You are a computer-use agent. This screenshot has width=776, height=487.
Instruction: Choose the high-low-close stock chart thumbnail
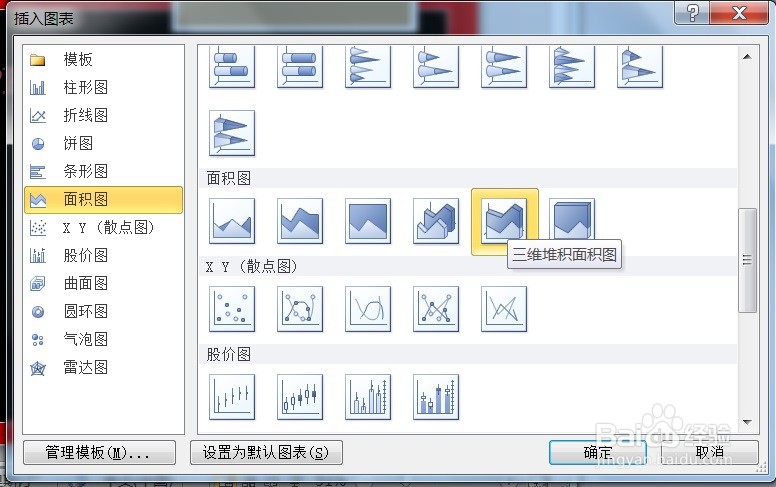point(232,397)
